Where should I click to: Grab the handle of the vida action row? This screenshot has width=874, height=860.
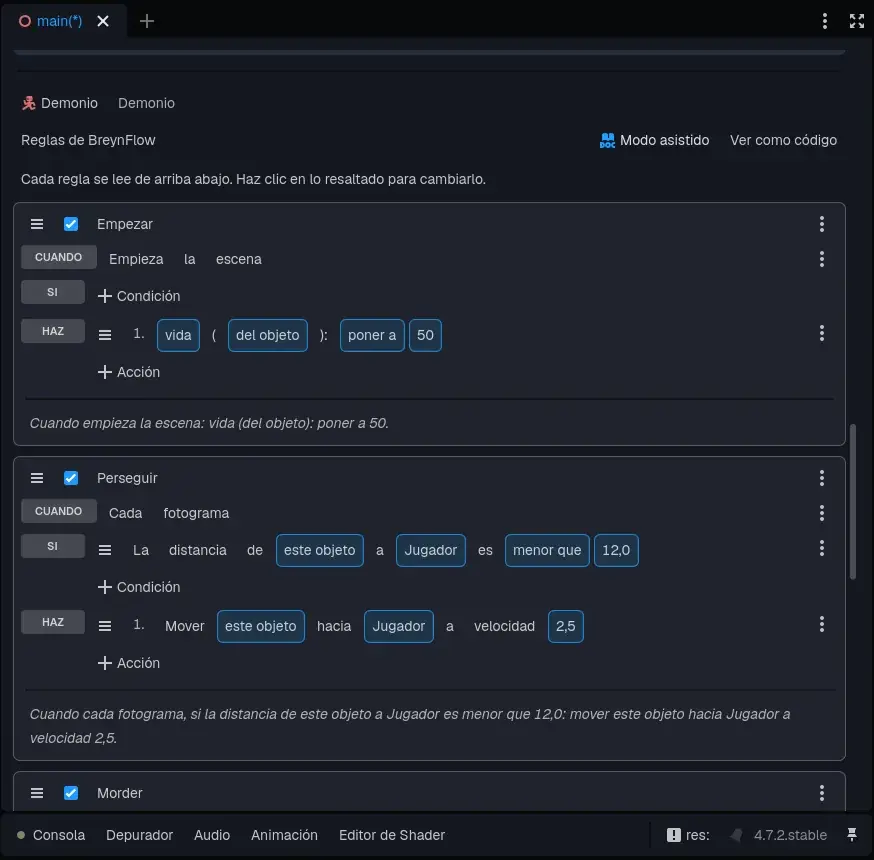tap(105, 335)
